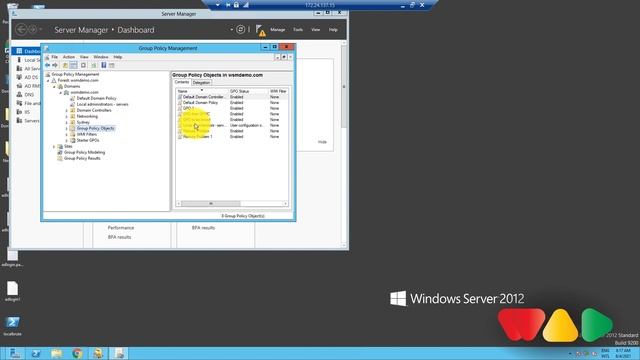Open the File Explorer taskbar icon
Image resolution: width=640 pixels, height=360 pixels.
[x=57, y=353]
